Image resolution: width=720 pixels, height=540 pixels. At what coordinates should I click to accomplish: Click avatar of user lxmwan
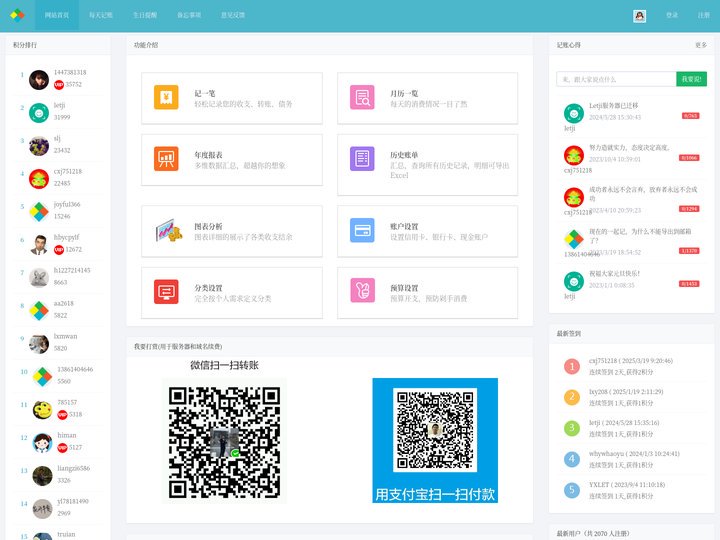coord(39,344)
